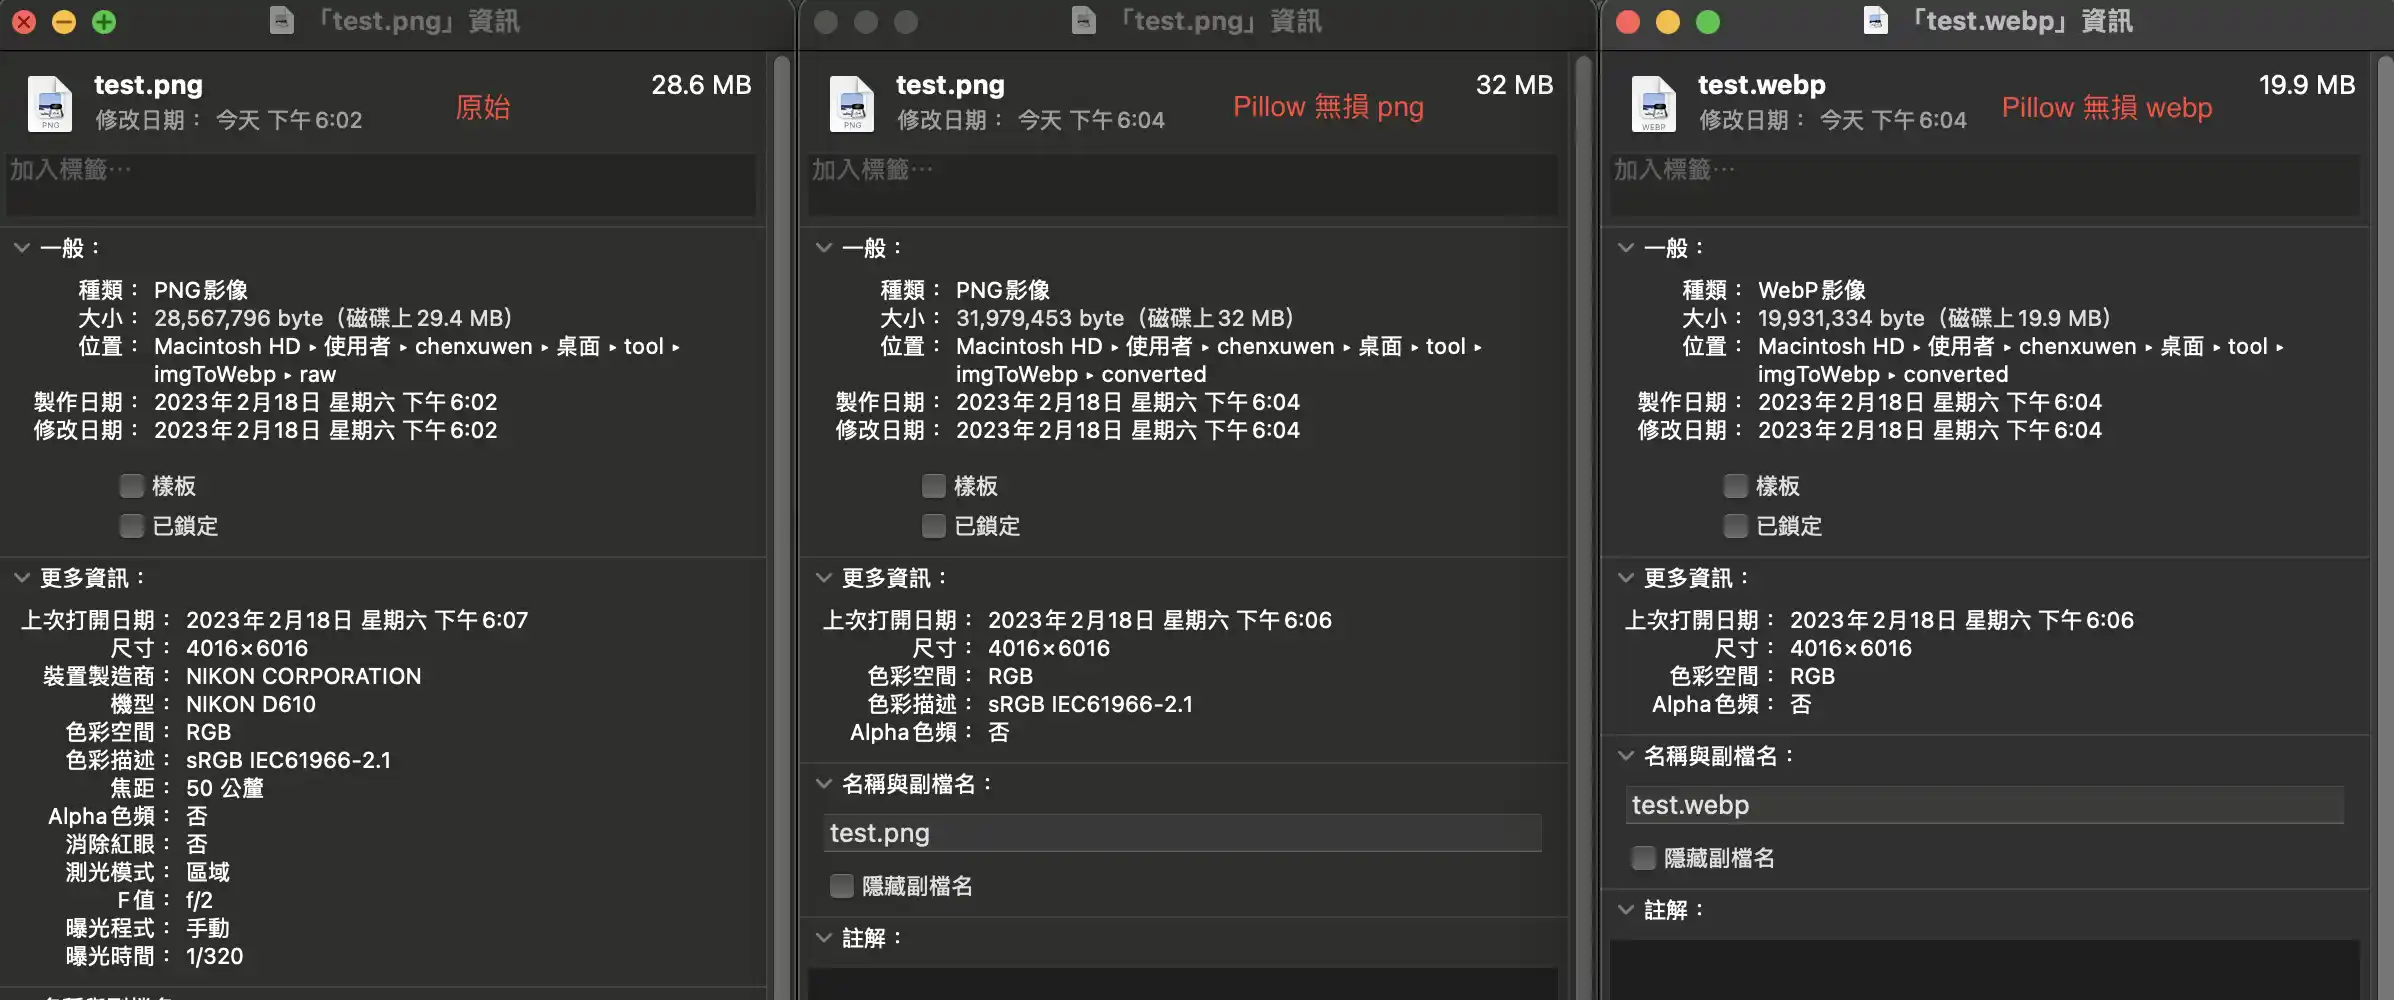Collapse 更多資訊 section in test.webp window
The image size is (2394, 1000).
[x=1626, y=578]
